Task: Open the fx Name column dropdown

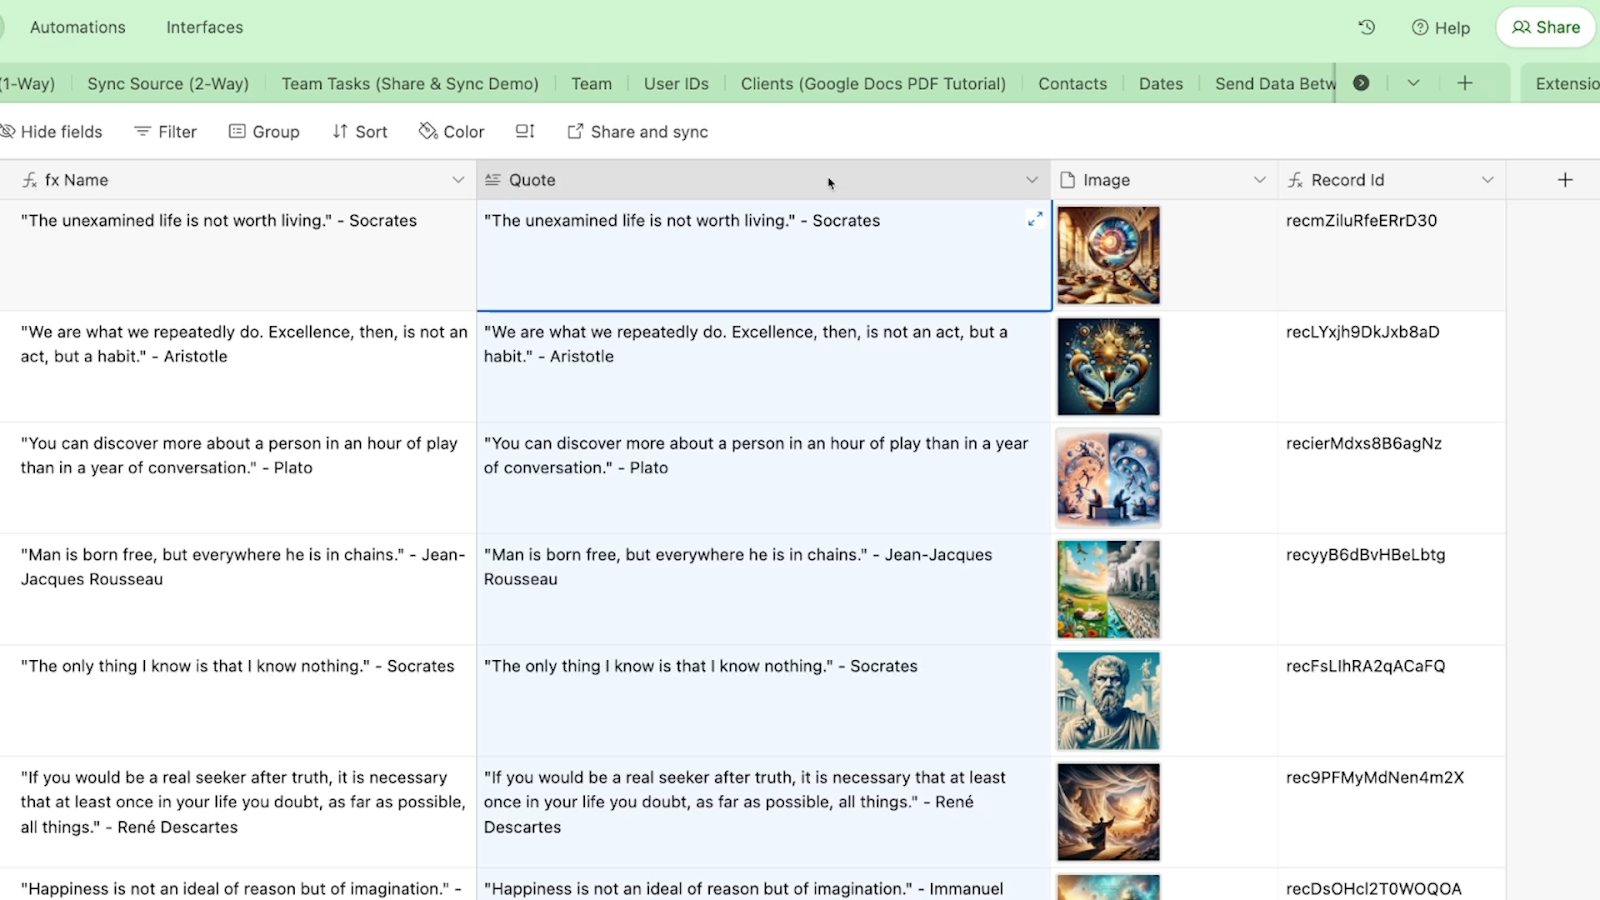Action: click(x=458, y=180)
